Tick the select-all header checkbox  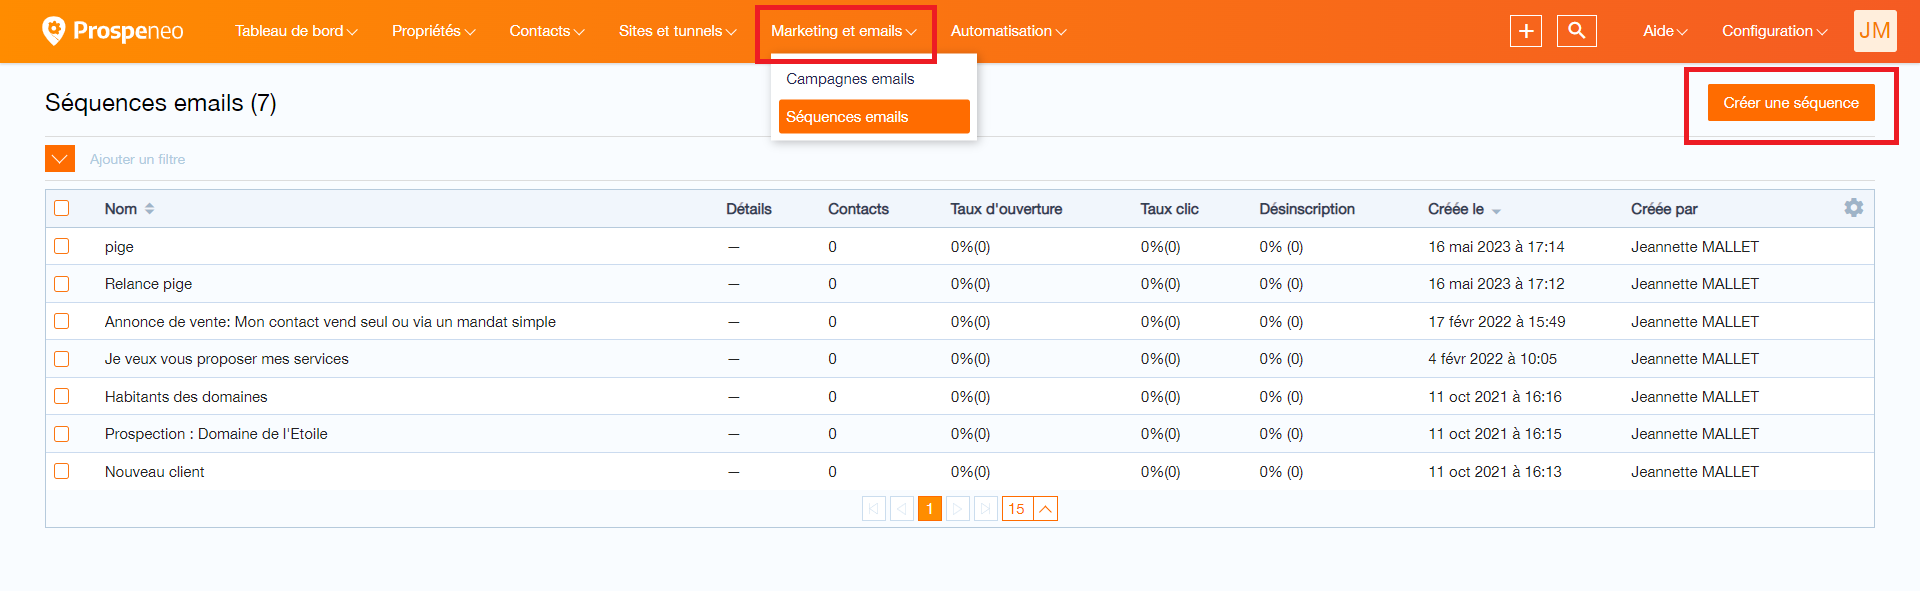pos(62,208)
